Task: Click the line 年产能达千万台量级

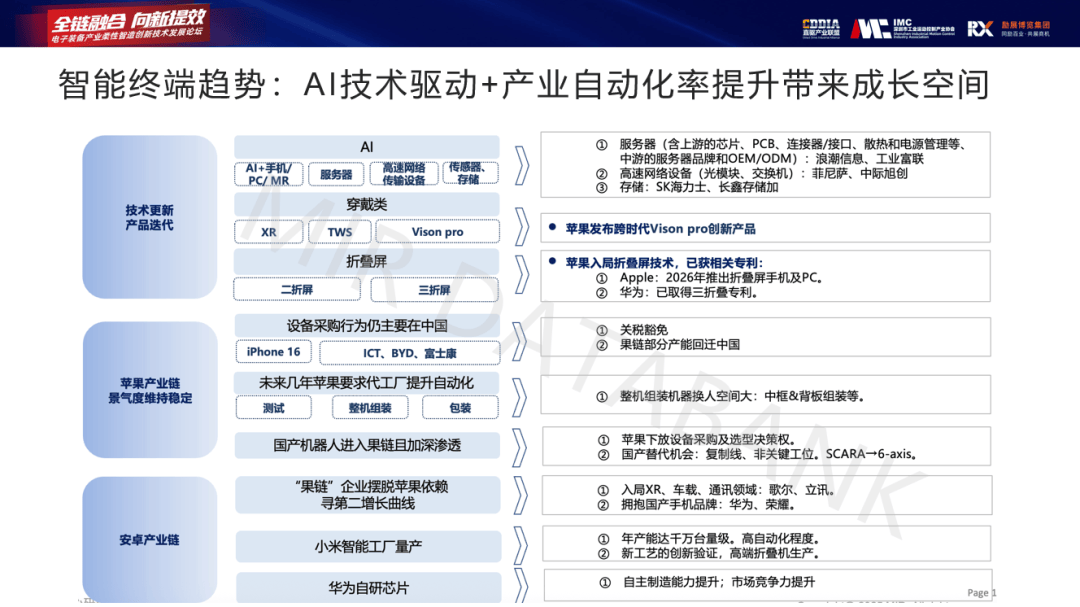Action: tap(720, 539)
